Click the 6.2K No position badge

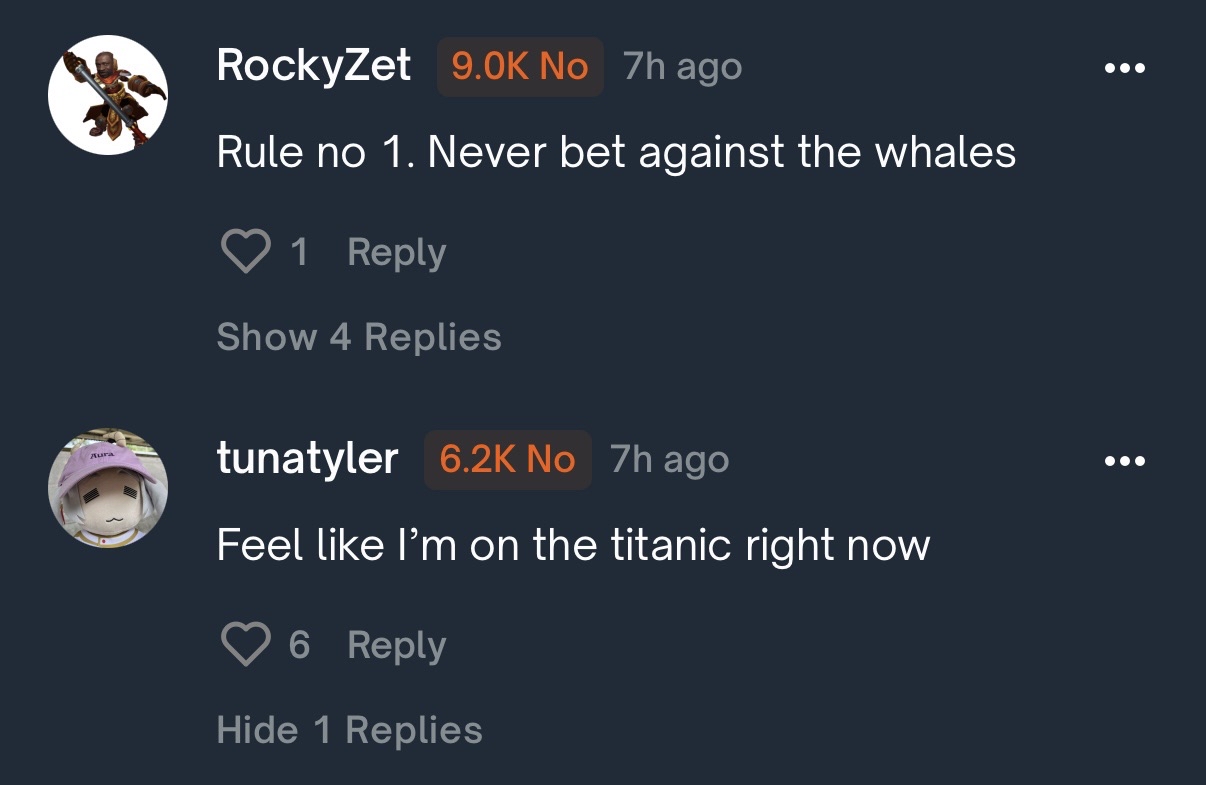(508, 460)
